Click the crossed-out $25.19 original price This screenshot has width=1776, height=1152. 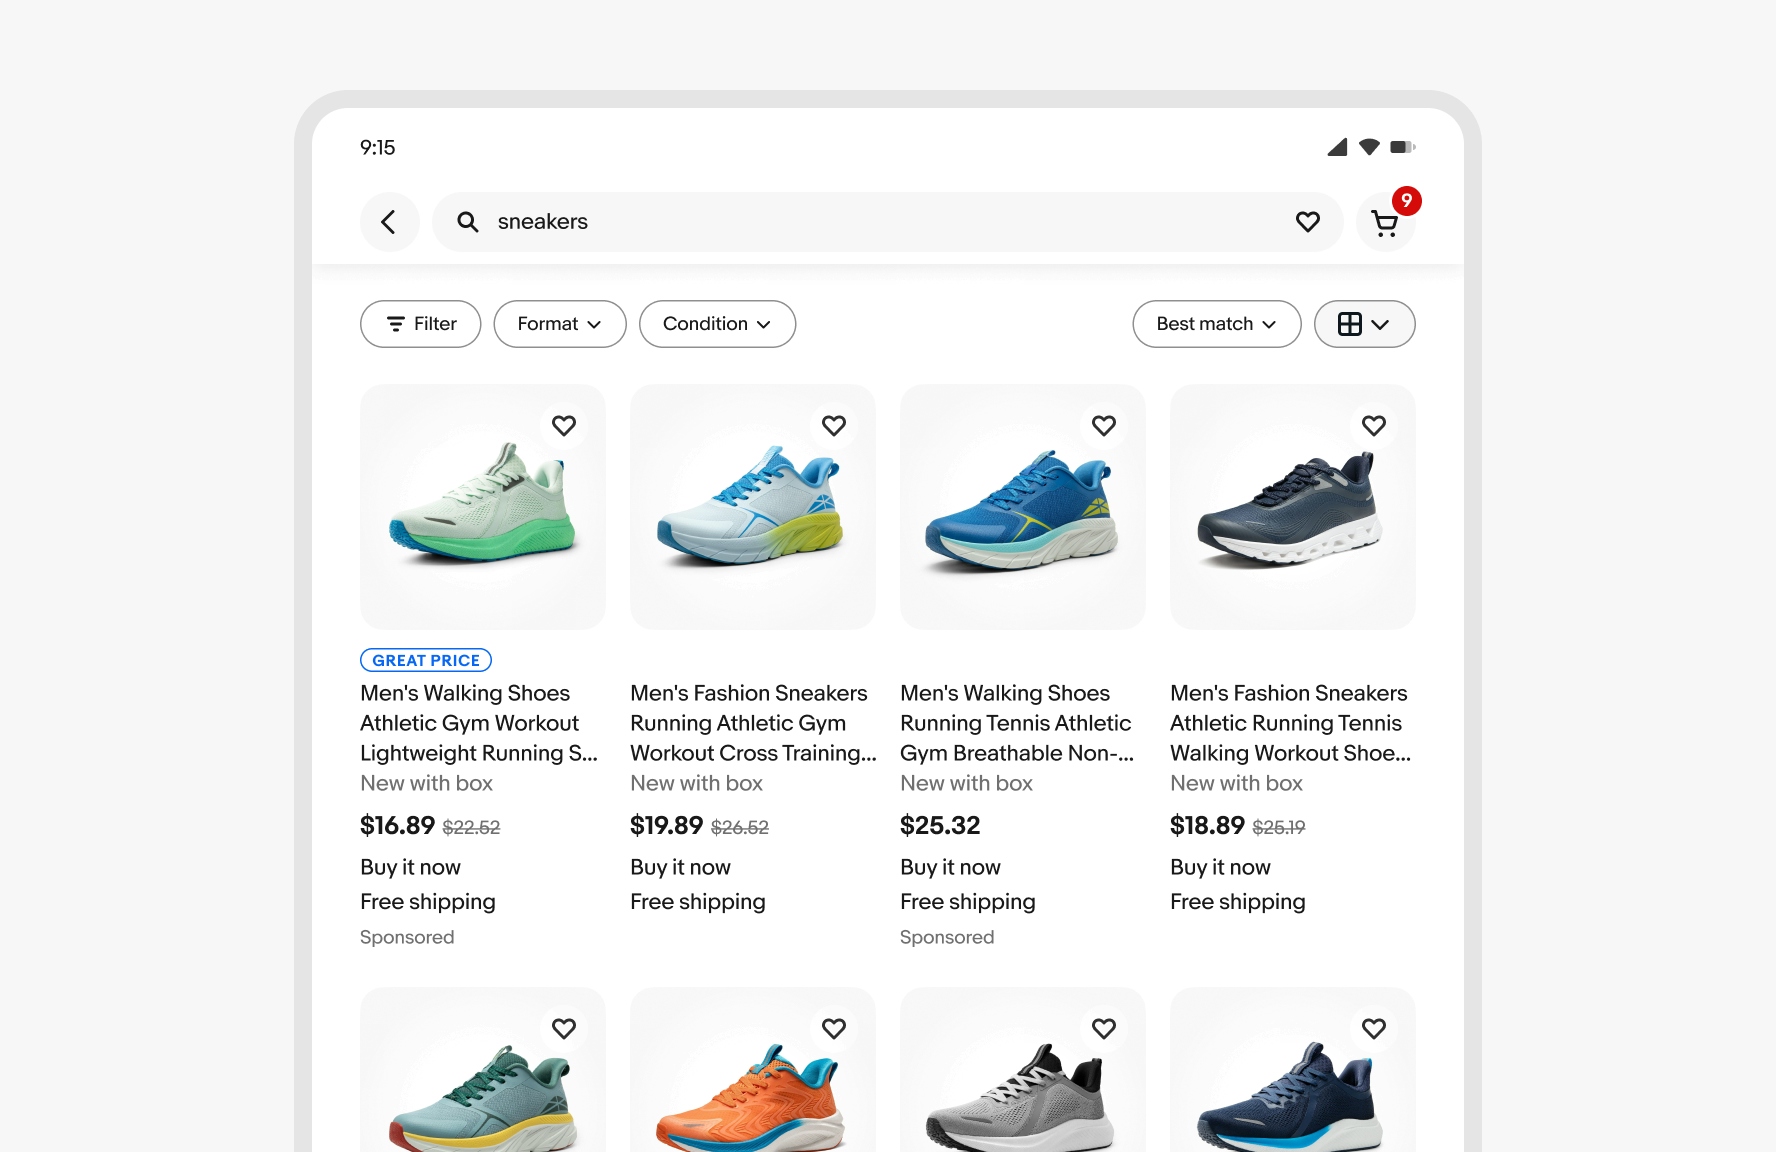[1279, 828]
